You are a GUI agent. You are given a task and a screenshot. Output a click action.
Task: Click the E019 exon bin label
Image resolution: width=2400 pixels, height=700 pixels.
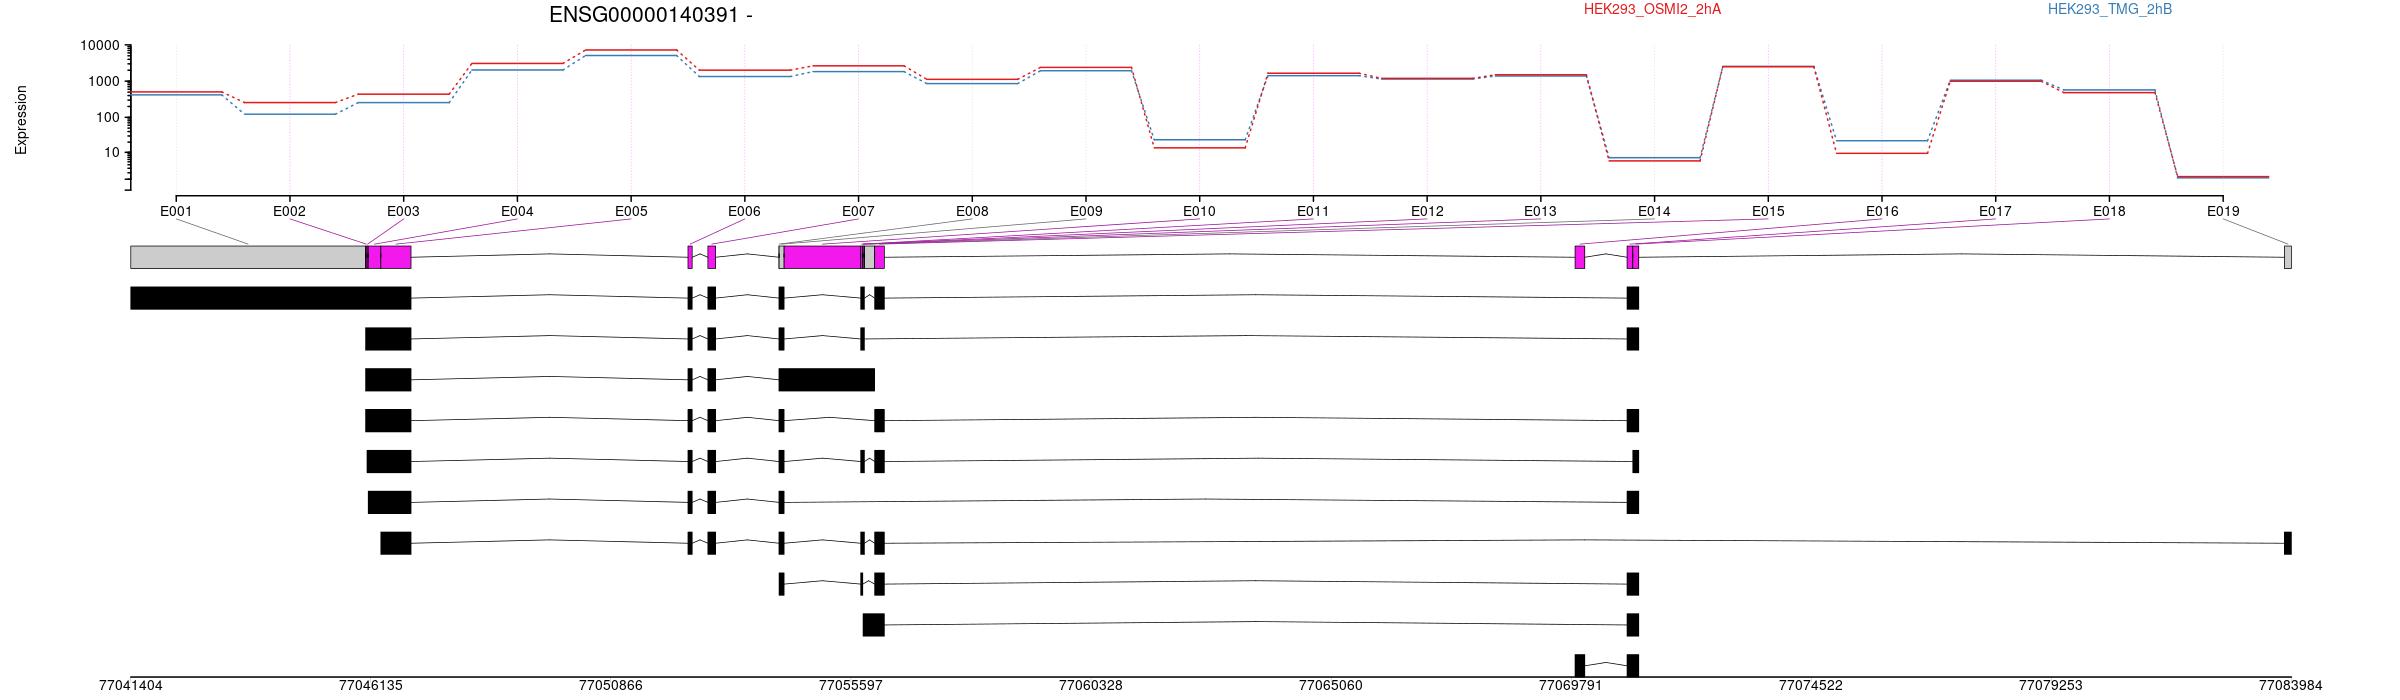pyautogui.click(x=2223, y=211)
